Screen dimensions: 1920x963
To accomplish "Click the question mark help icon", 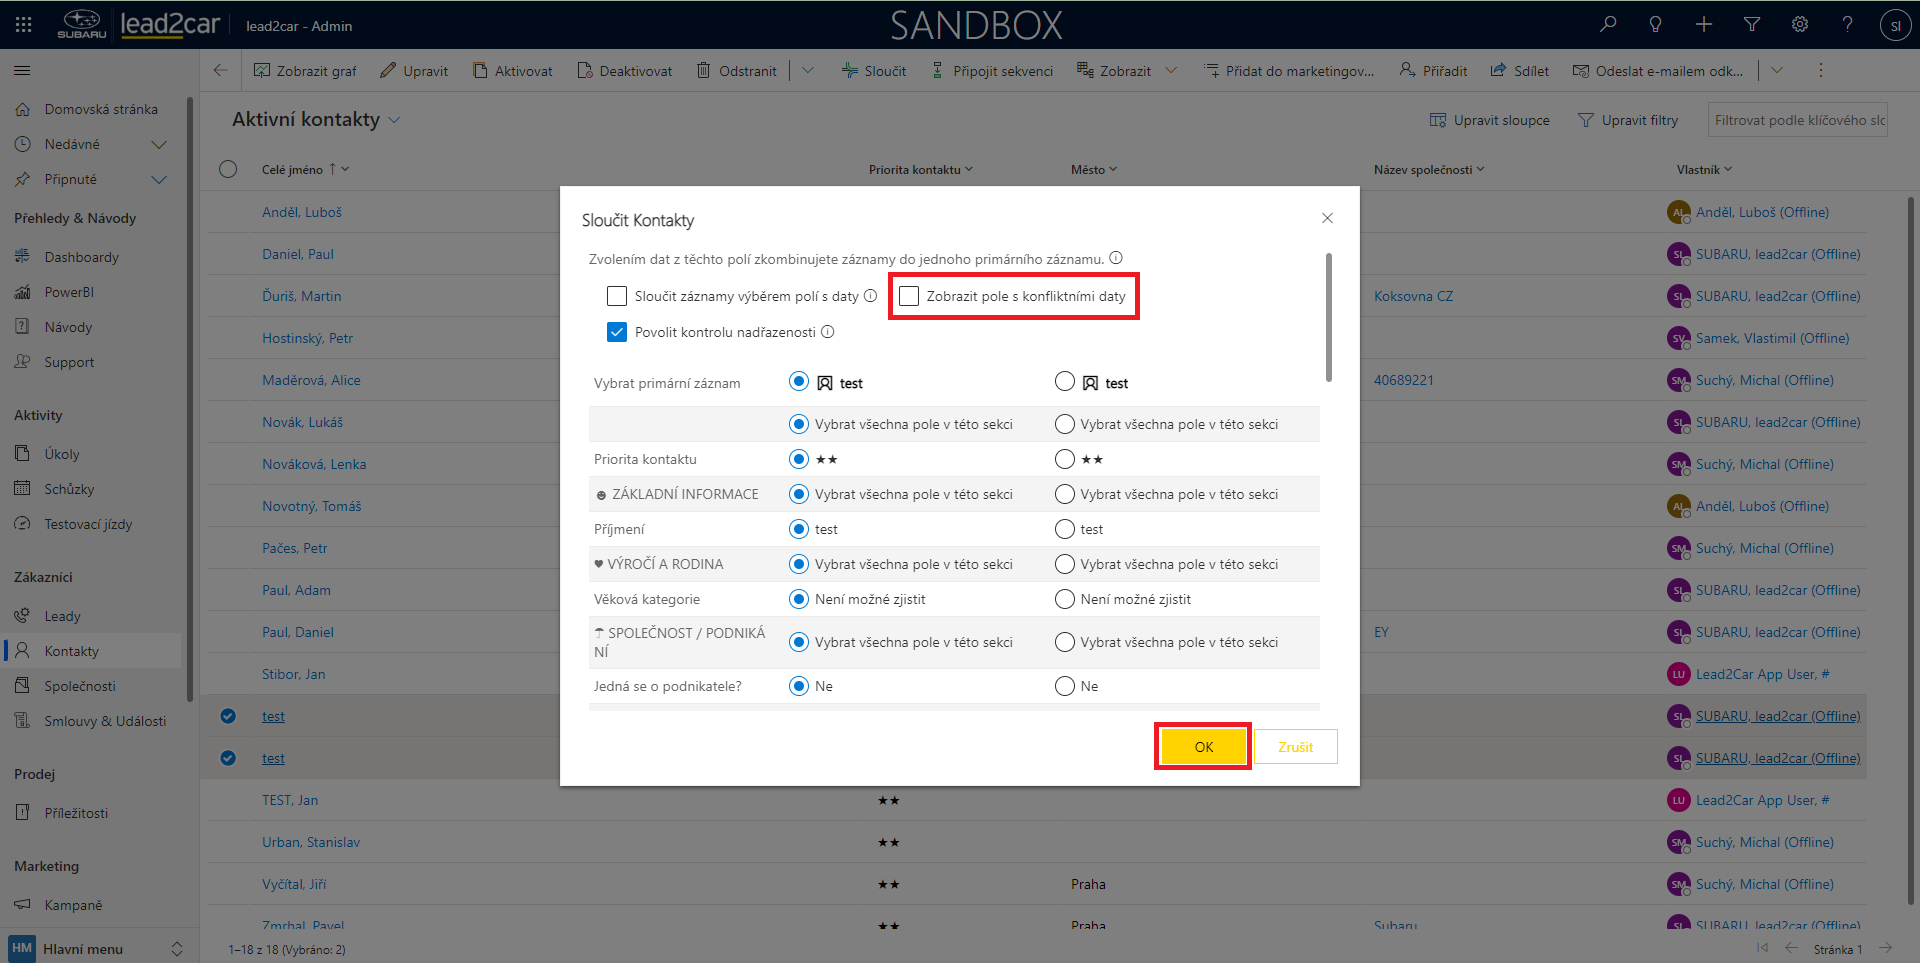I will (x=1847, y=24).
